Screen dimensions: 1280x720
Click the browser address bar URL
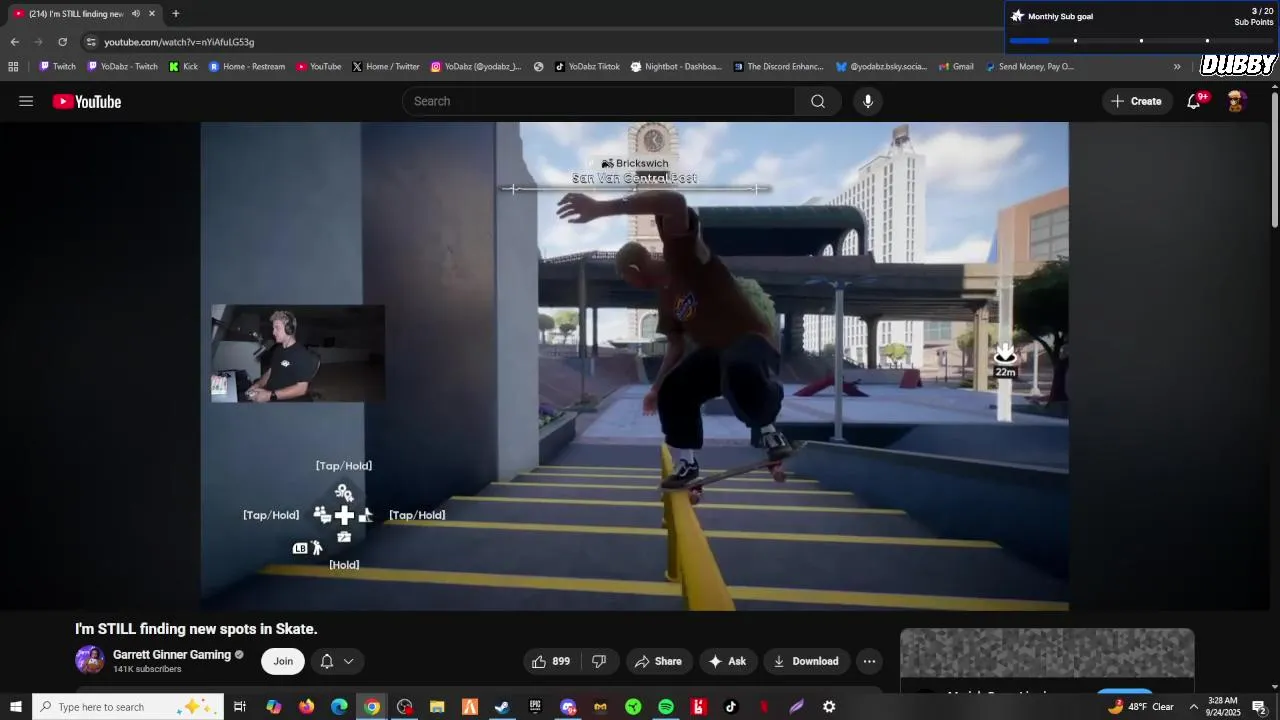pos(179,42)
